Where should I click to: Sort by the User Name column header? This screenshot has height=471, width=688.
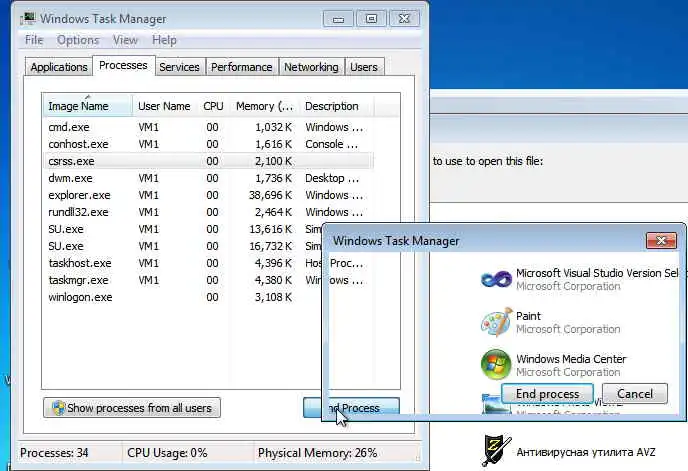coord(164,106)
